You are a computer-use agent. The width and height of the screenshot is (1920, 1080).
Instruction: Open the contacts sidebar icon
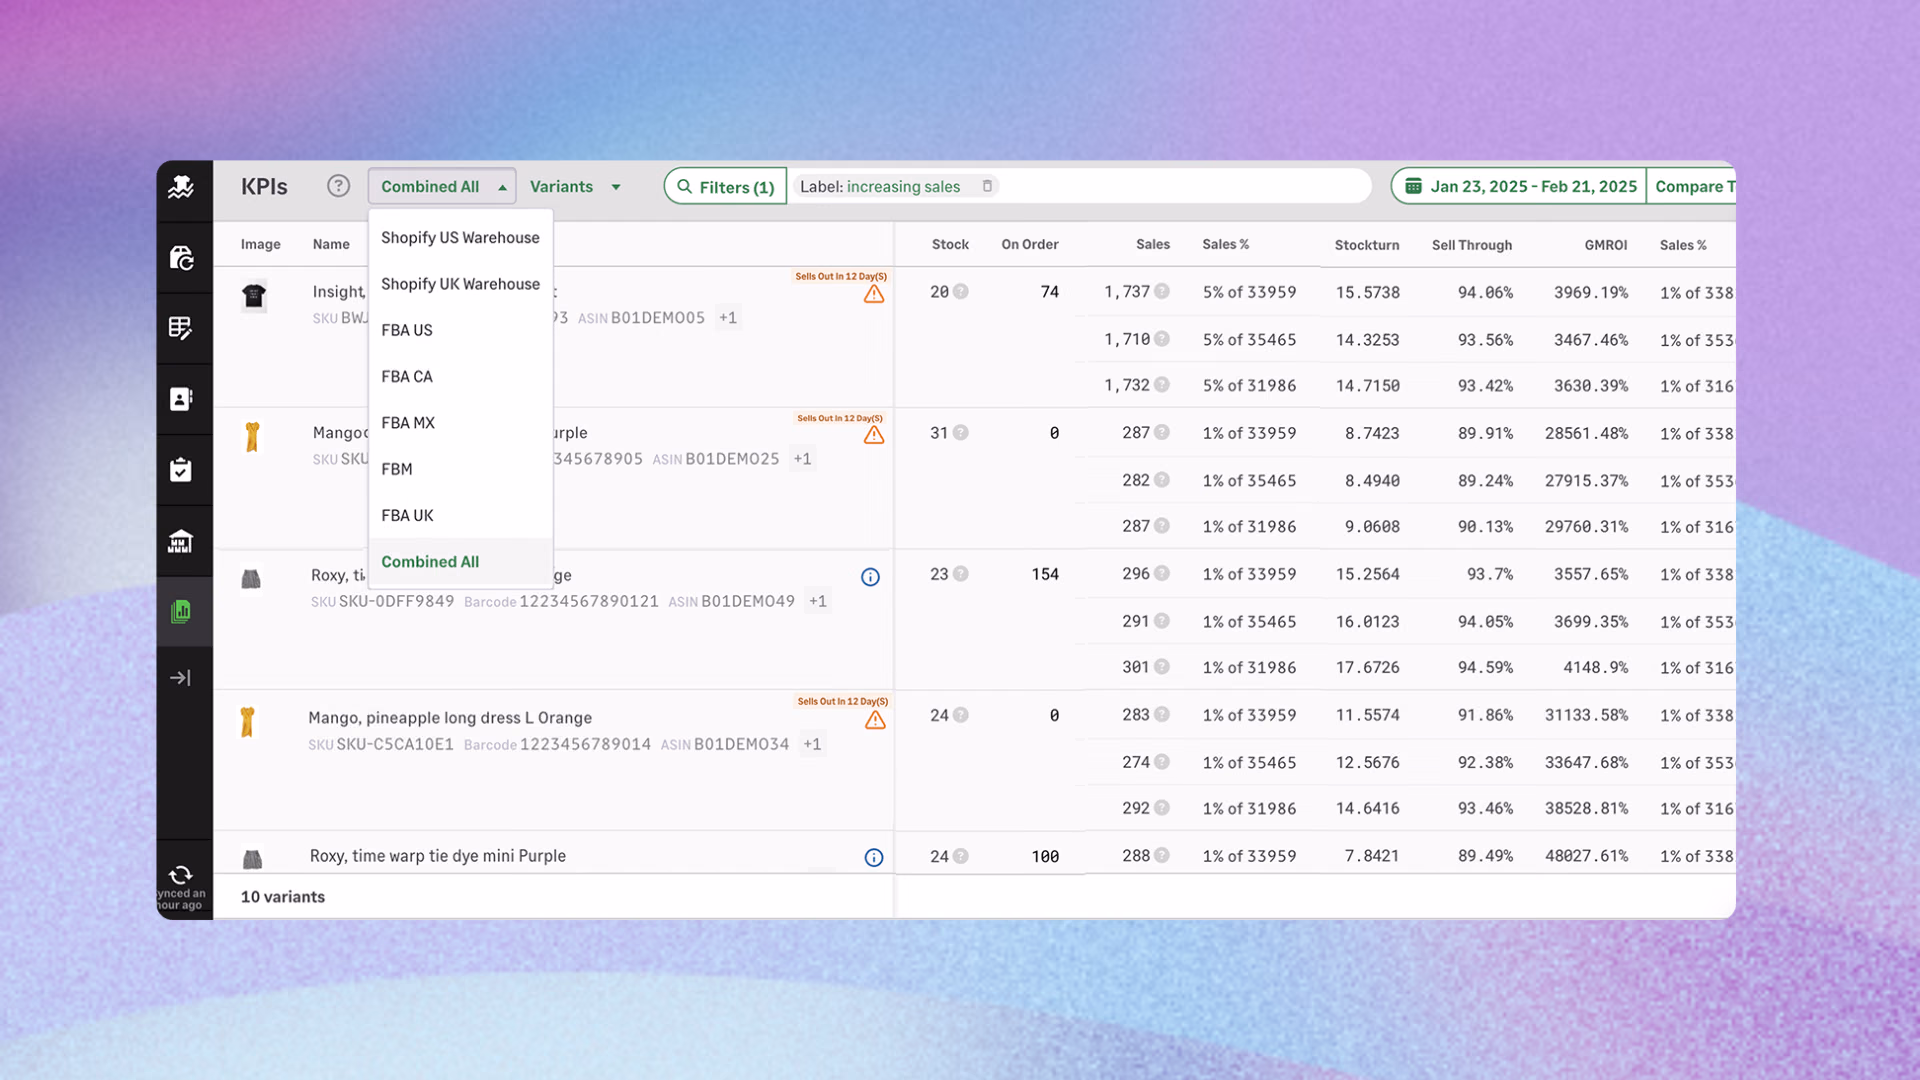[x=181, y=399]
